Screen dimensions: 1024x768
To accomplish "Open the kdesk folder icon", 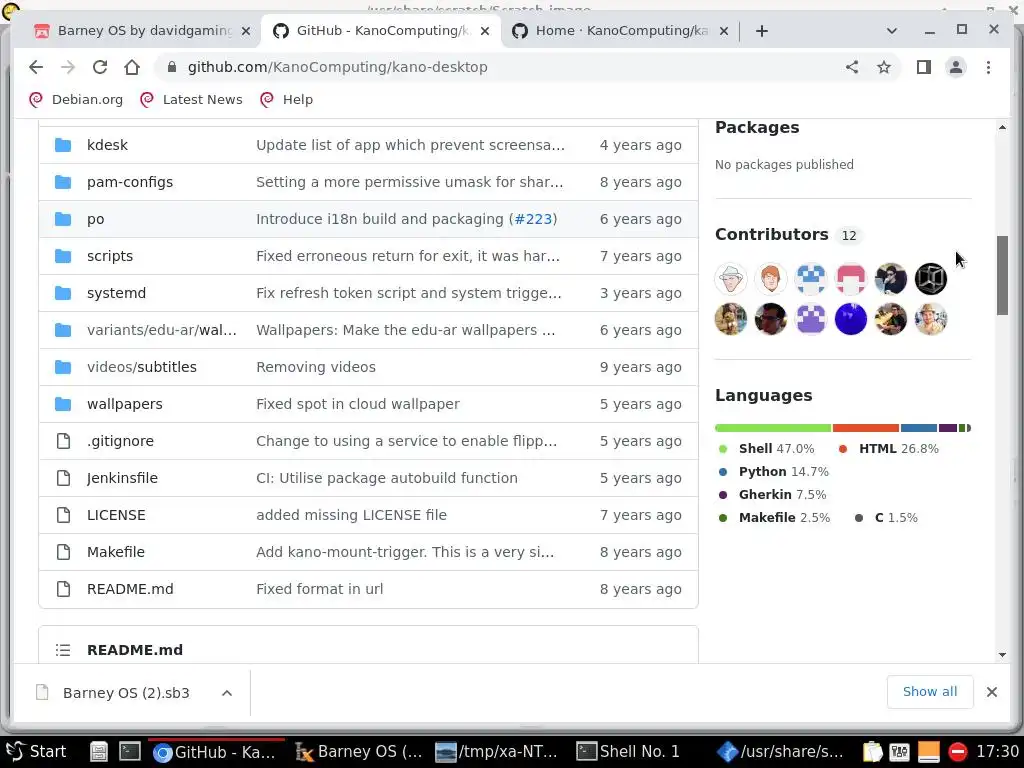I will point(63,145).
